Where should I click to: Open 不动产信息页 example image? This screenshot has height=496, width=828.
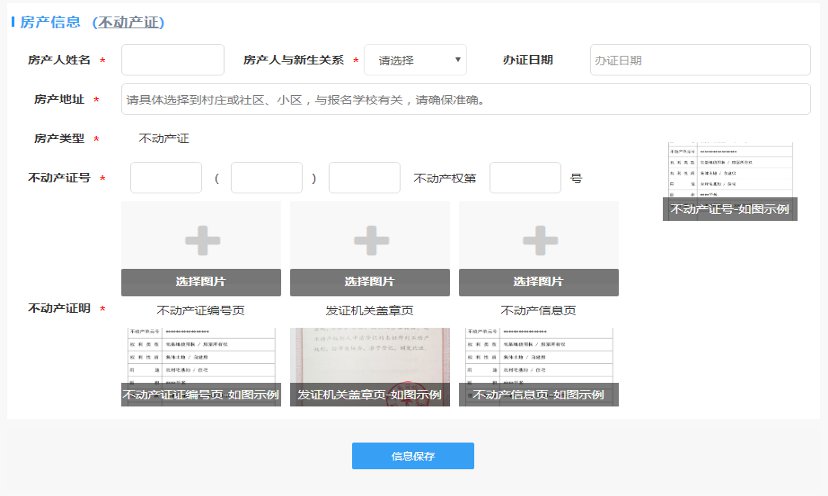[x=538, y=366]
